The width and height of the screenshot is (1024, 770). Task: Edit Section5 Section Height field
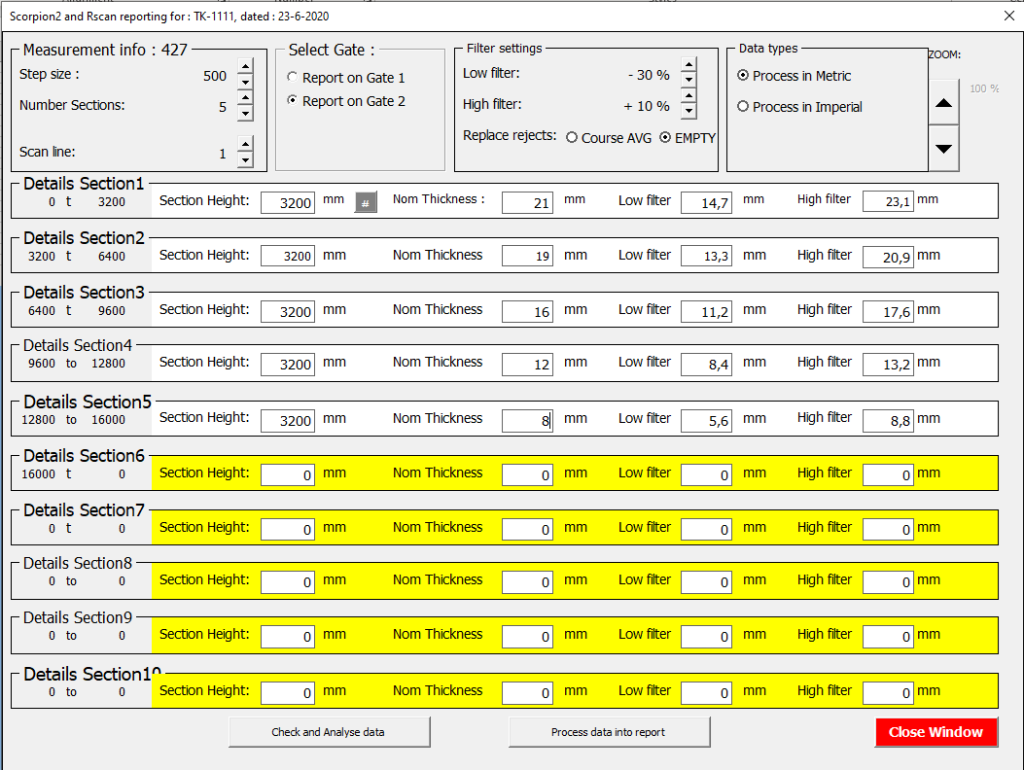coord(287,421)
